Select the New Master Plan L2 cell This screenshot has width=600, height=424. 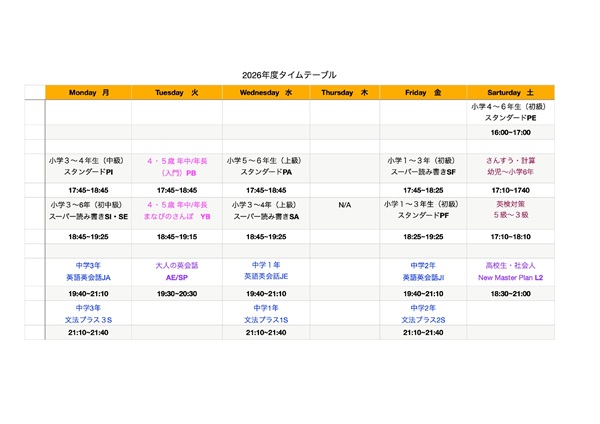point(510,271)
